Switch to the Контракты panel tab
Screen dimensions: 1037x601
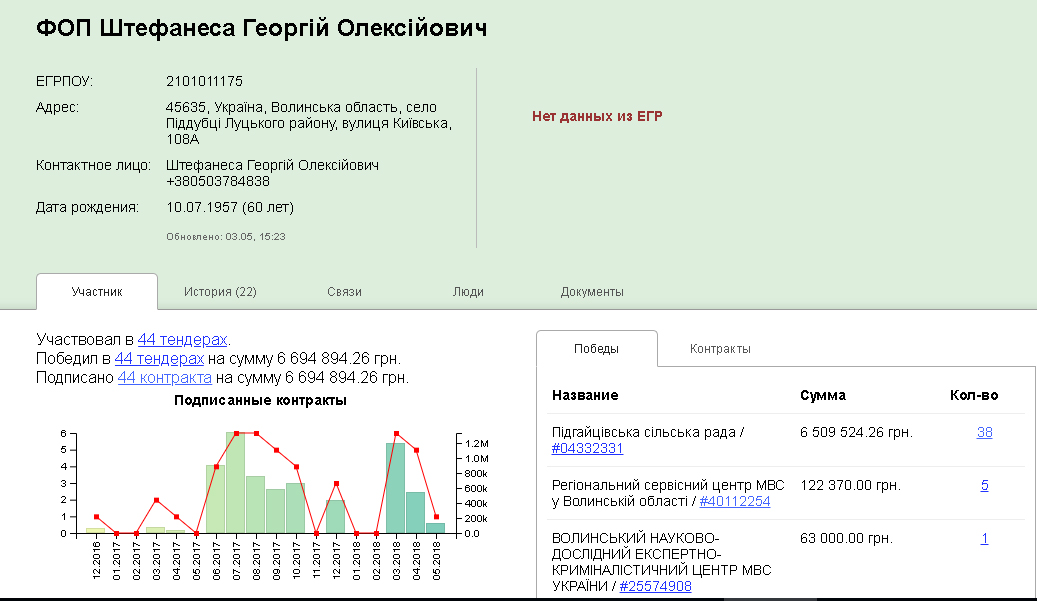click(x=720, y=349)
